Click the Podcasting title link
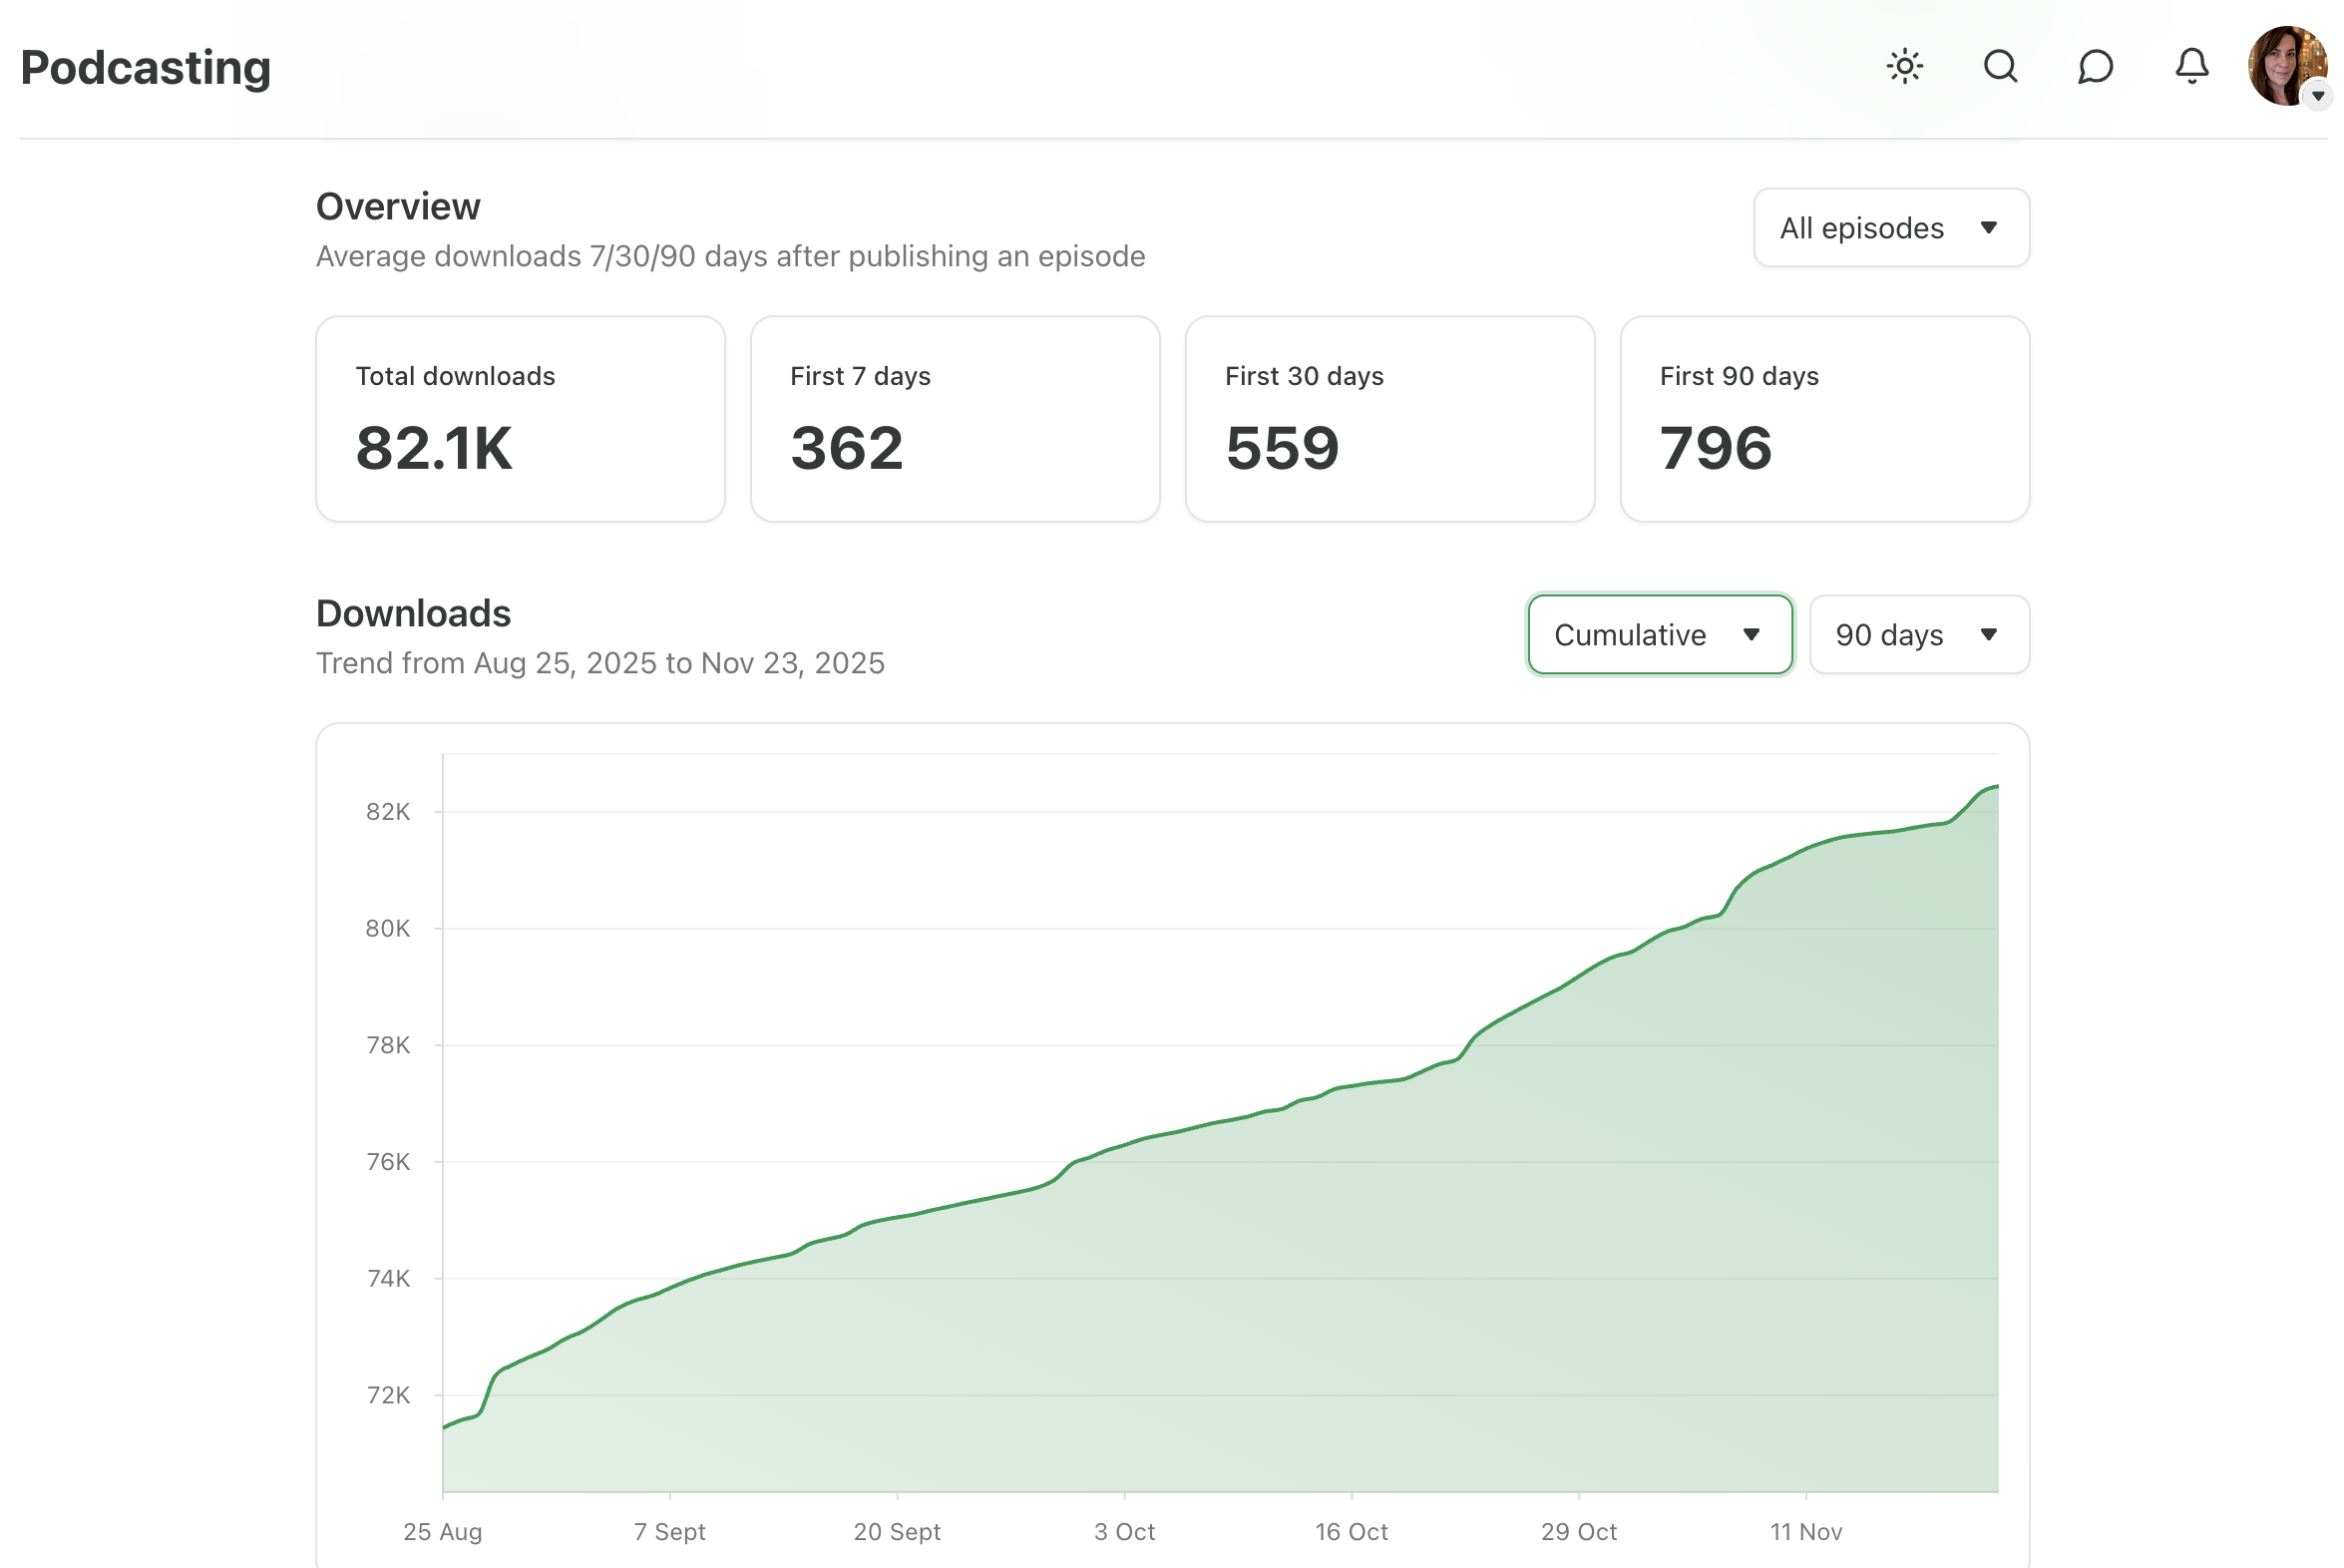Viewport: 2344px width, 1568px height. 146,68
